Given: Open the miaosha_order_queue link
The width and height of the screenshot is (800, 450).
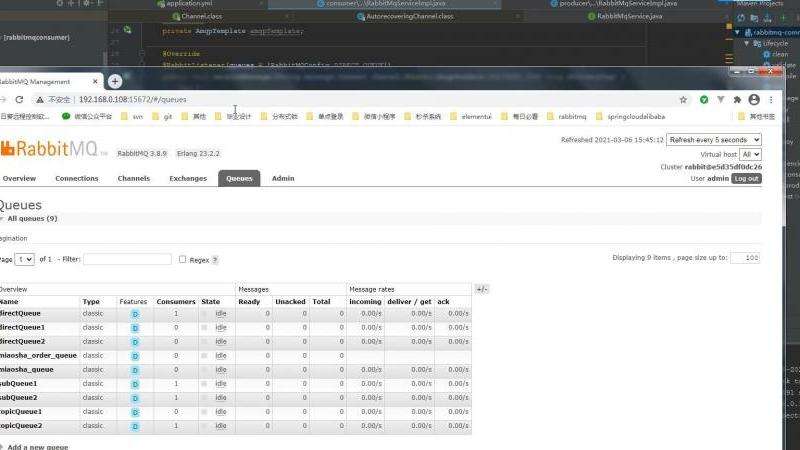Looking at the screenshot, I should (38, 355).
